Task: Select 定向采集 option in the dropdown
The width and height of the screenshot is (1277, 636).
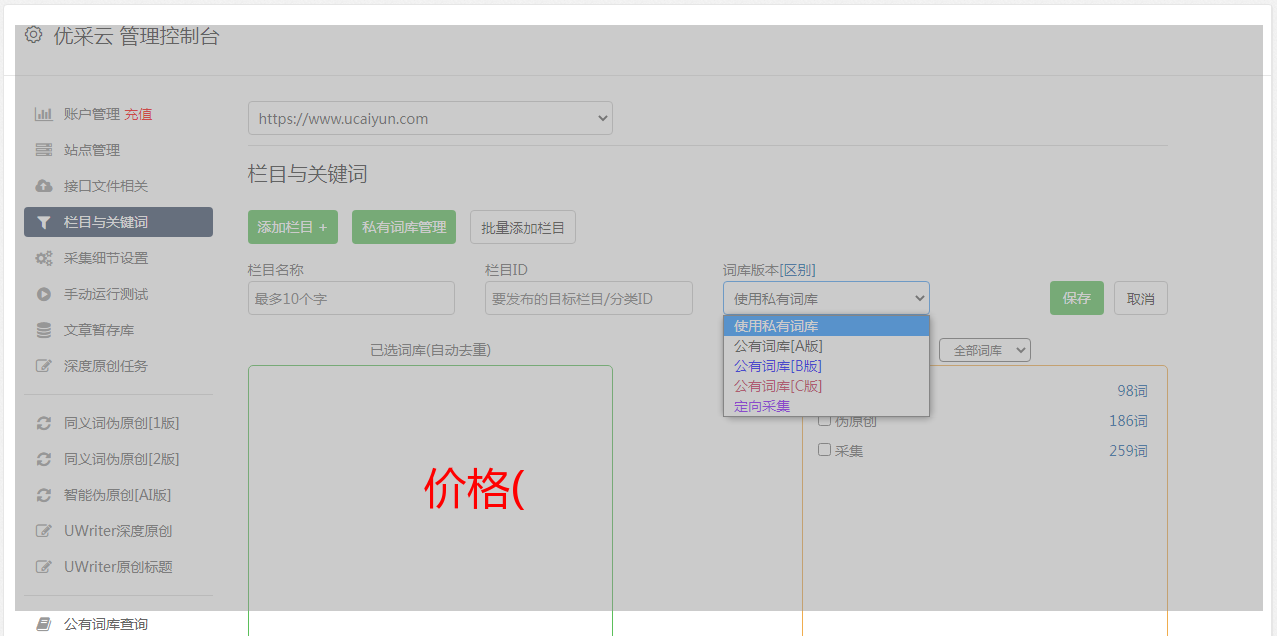Action: tap(762, 406)
